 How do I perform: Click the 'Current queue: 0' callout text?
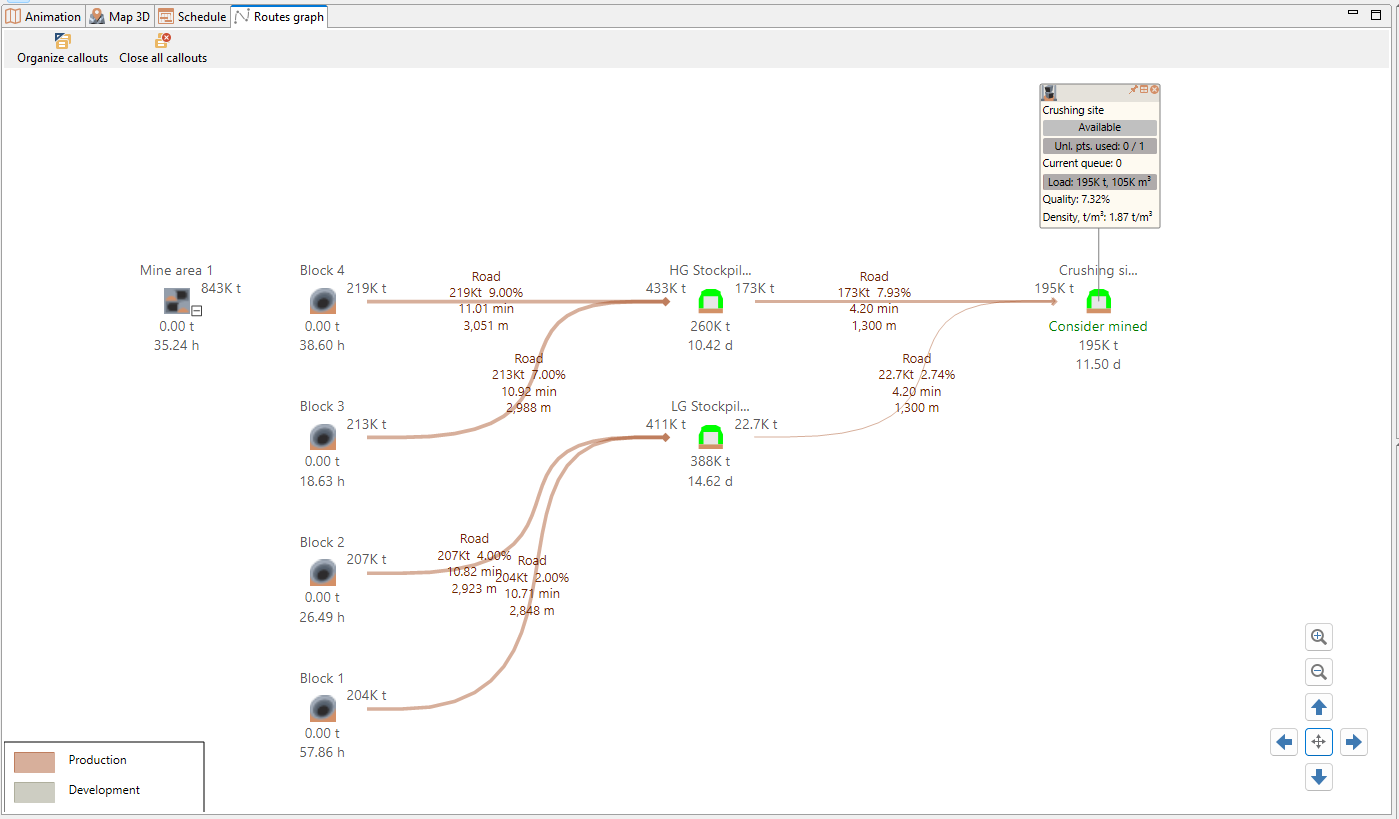pyautogui.click(x=1082, y=164)
